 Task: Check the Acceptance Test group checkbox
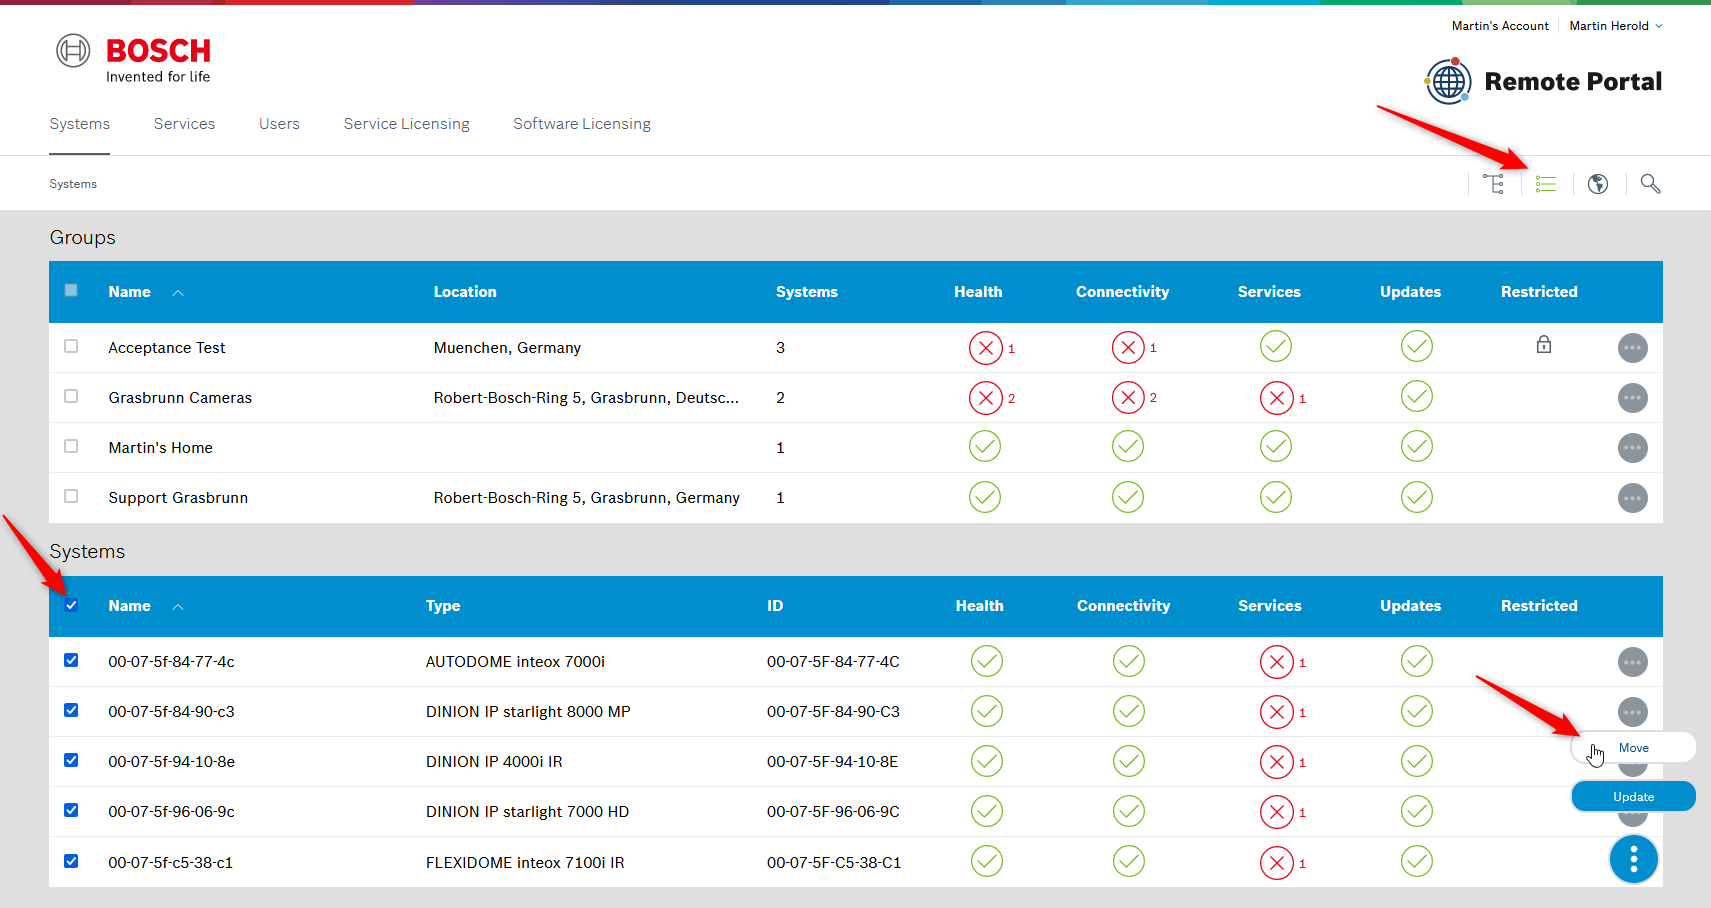[71, 346]
